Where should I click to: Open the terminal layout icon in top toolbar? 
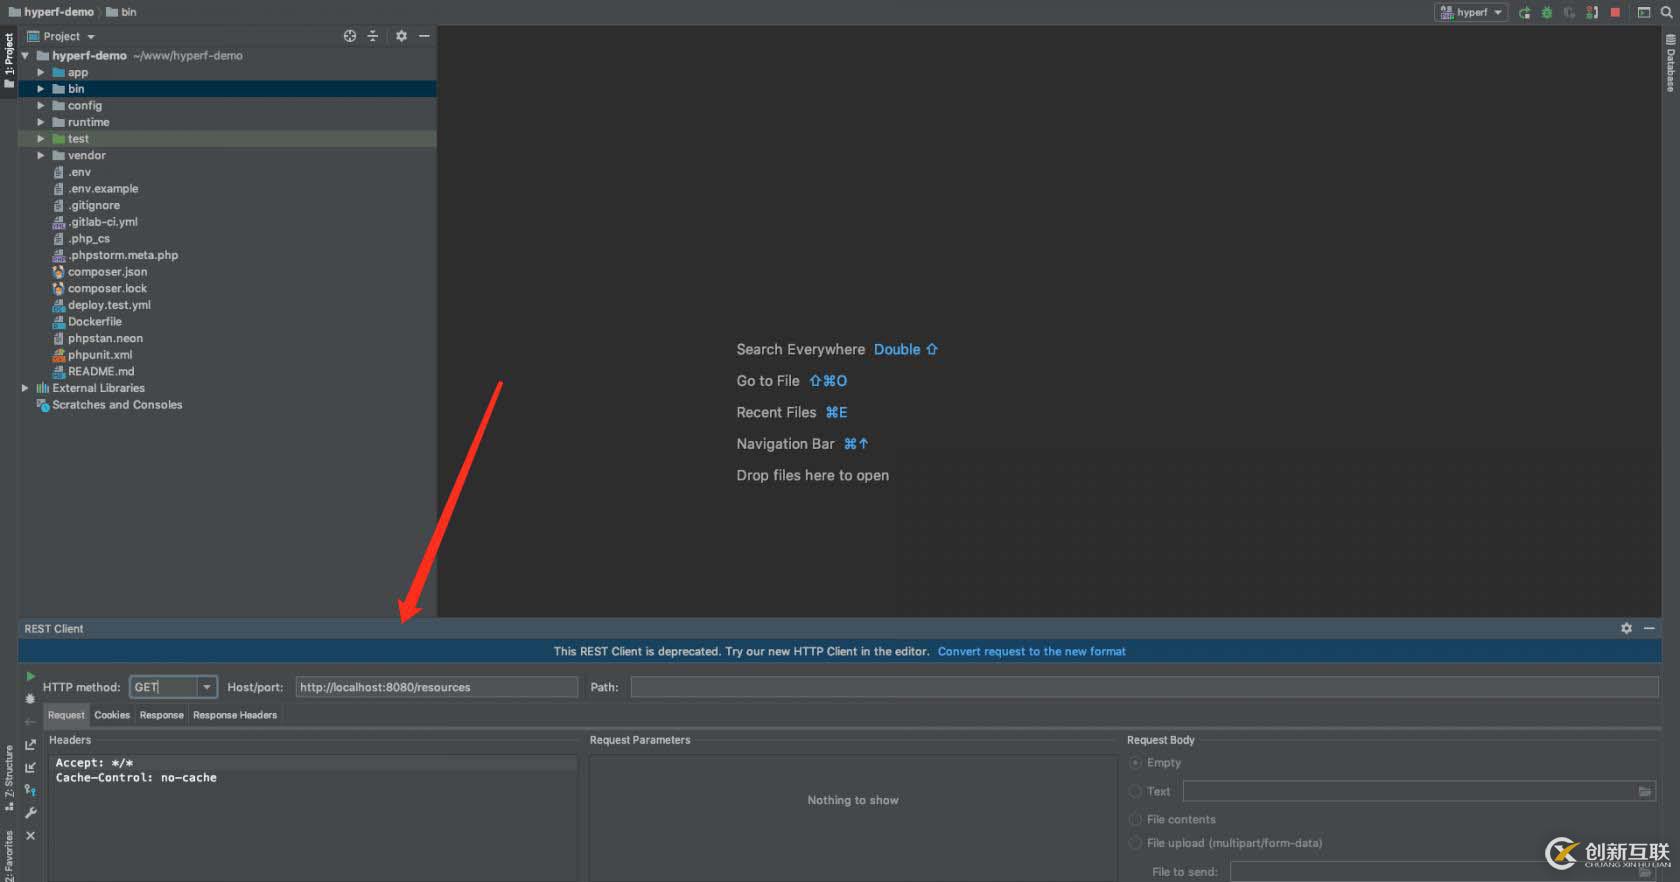pyautogui.click(x=1644, y=12)
